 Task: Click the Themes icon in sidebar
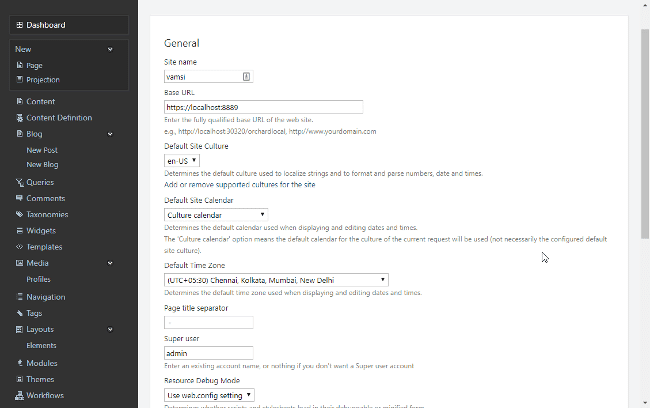pos(20,379)
